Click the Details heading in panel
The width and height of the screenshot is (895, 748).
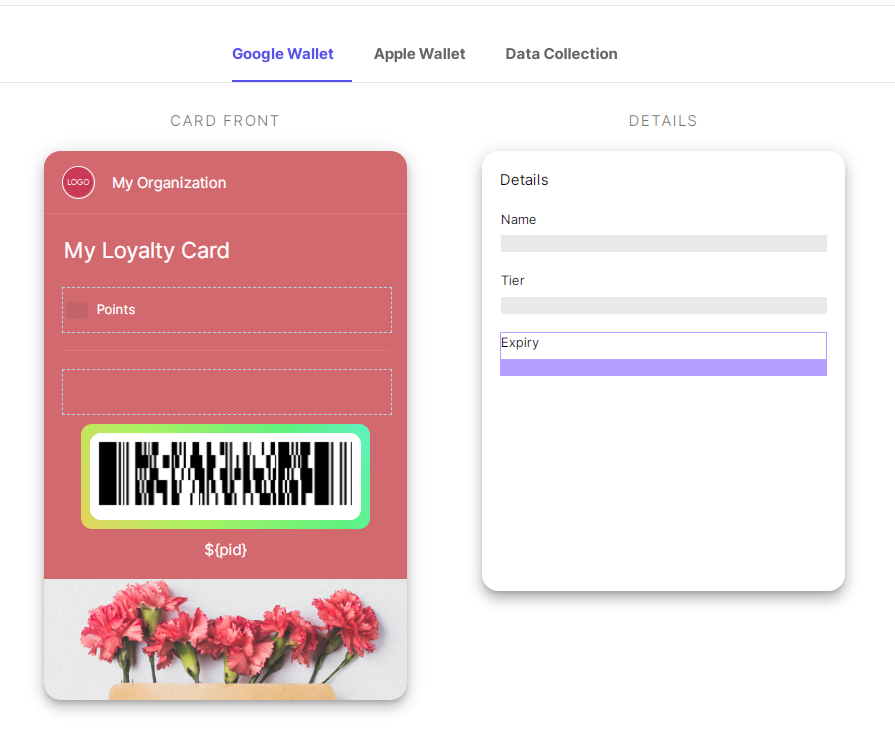(524, 180)
